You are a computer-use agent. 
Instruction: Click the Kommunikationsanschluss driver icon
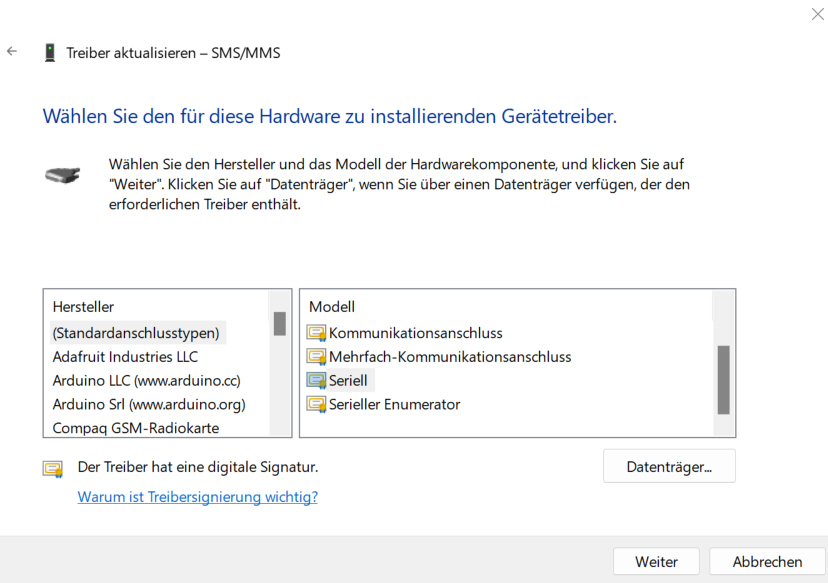point(316,333)
